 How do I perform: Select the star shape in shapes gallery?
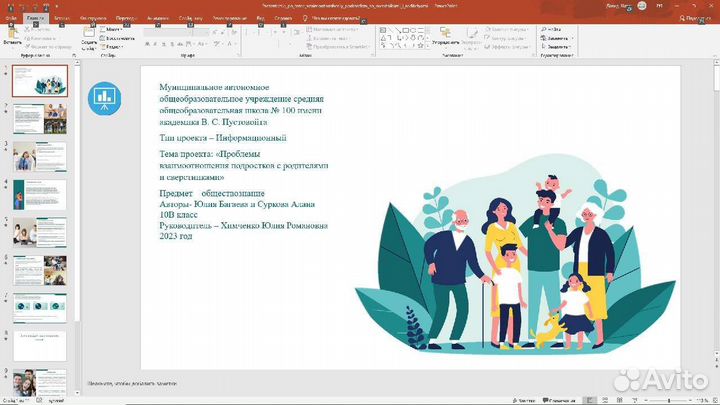420,45
